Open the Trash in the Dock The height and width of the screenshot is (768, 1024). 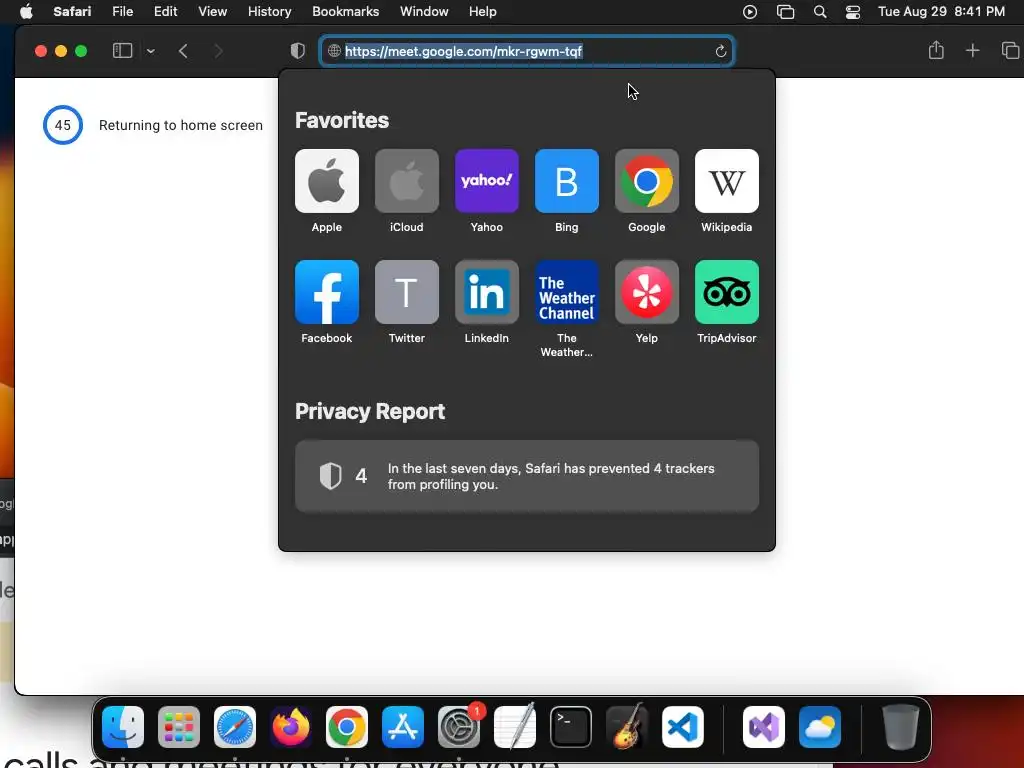click(x=901, y=727)
